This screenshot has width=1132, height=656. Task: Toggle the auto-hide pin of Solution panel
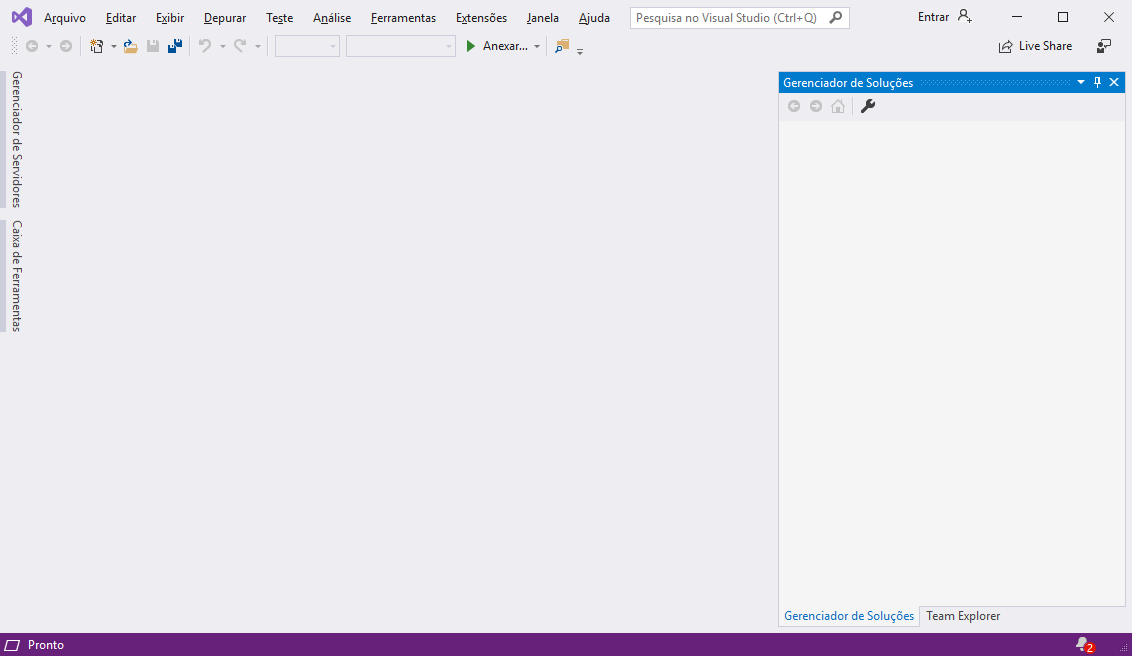pos(1097,82)
